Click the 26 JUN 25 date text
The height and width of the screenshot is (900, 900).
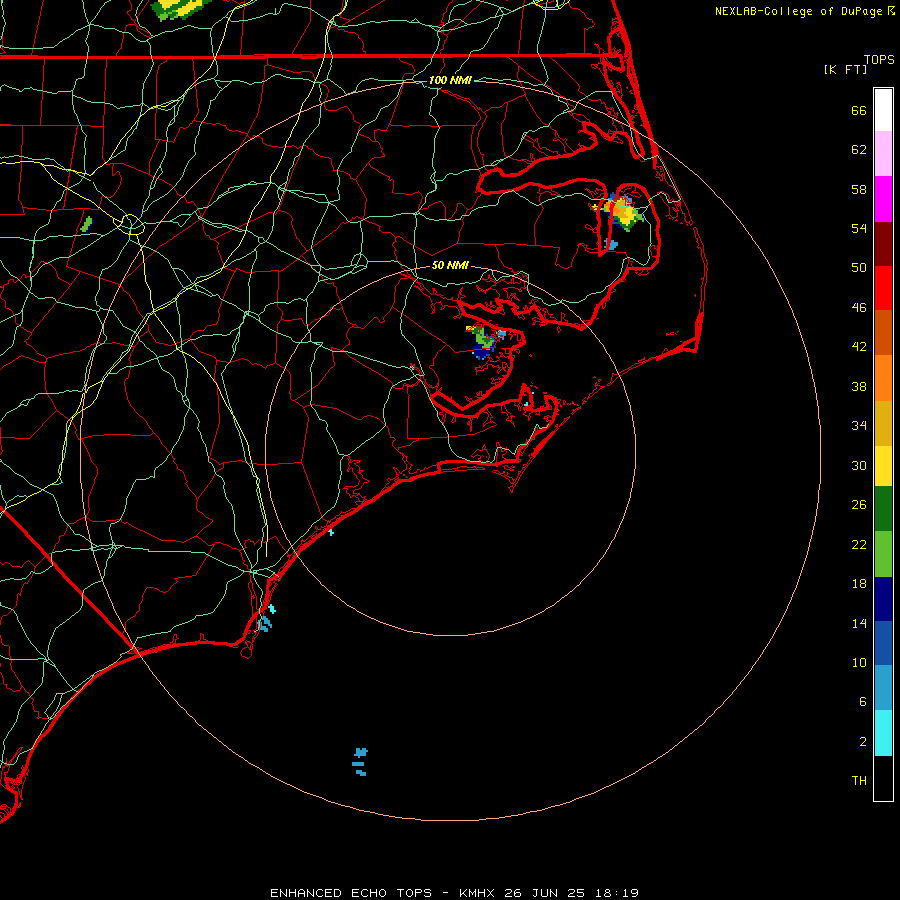point(544,893)
